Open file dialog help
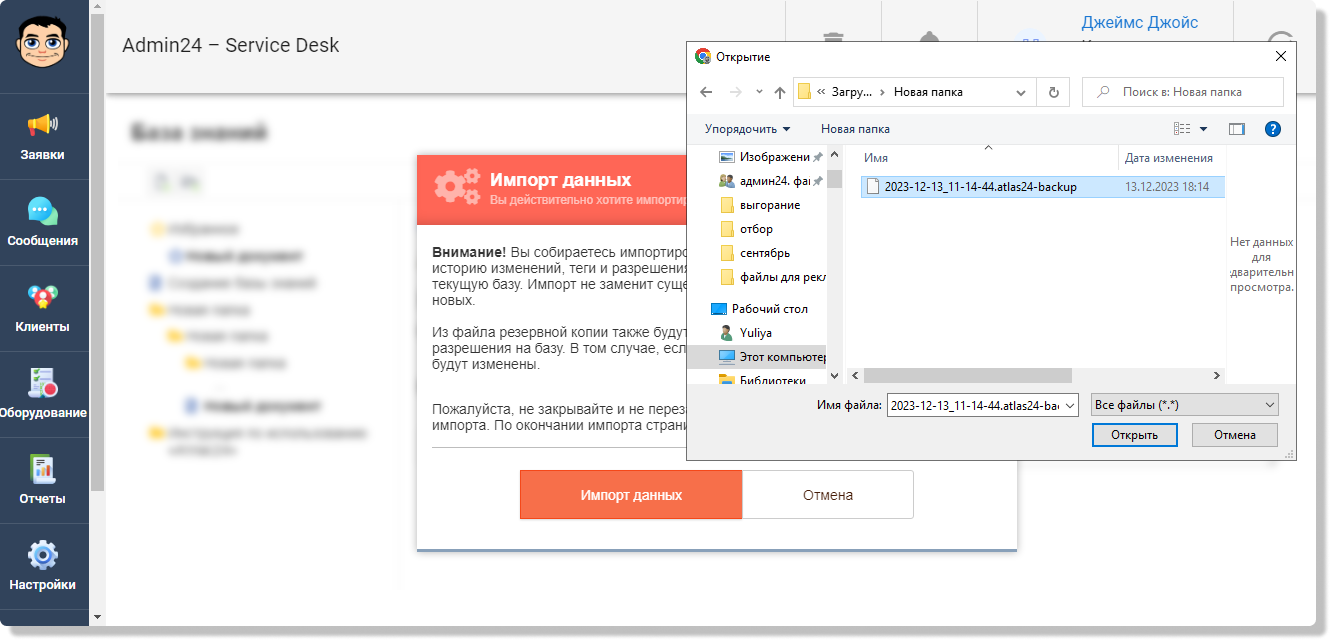The image size is (1330, 640). click(x=1273, y=129)
